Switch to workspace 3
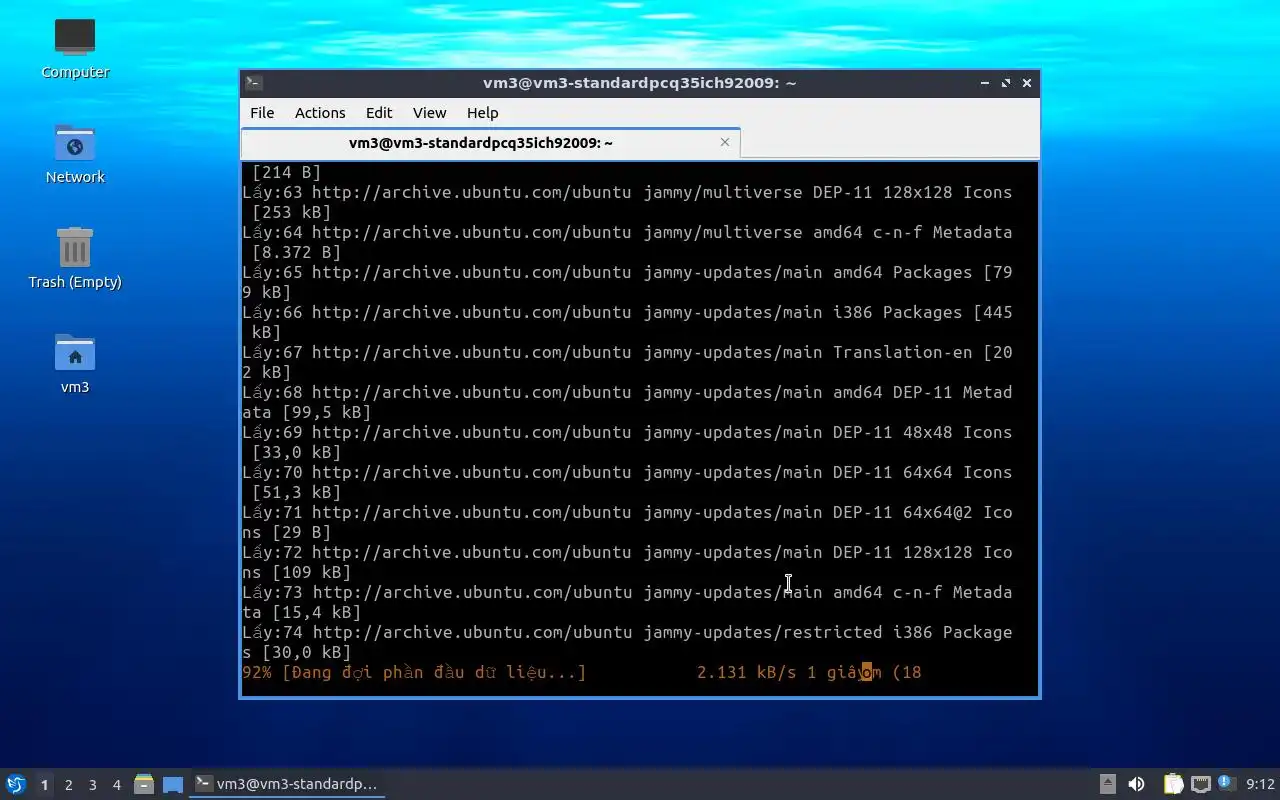Viewport: 1280px width, 800px height. coord(93,785)
